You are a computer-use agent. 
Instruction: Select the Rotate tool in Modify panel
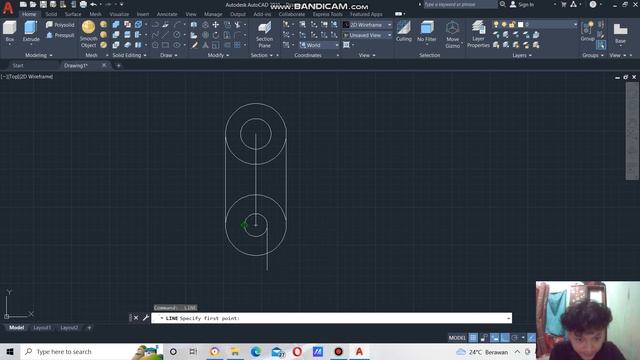[216, 35]
